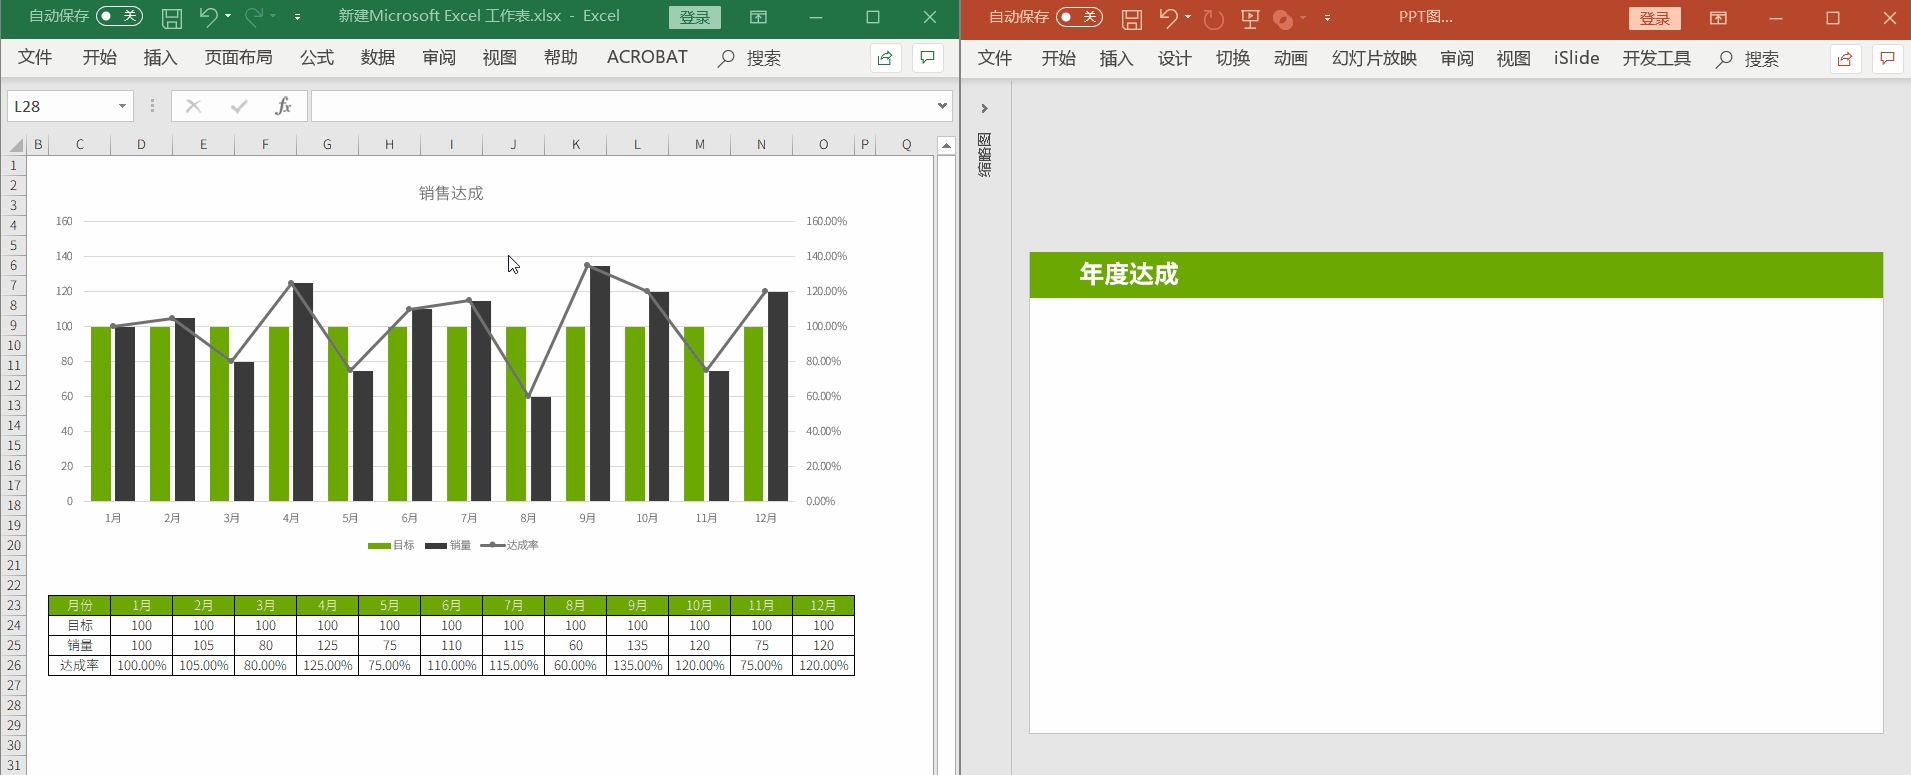
Task: Toggle AutoSave switch in PowerPoint
Action: 1079,17
